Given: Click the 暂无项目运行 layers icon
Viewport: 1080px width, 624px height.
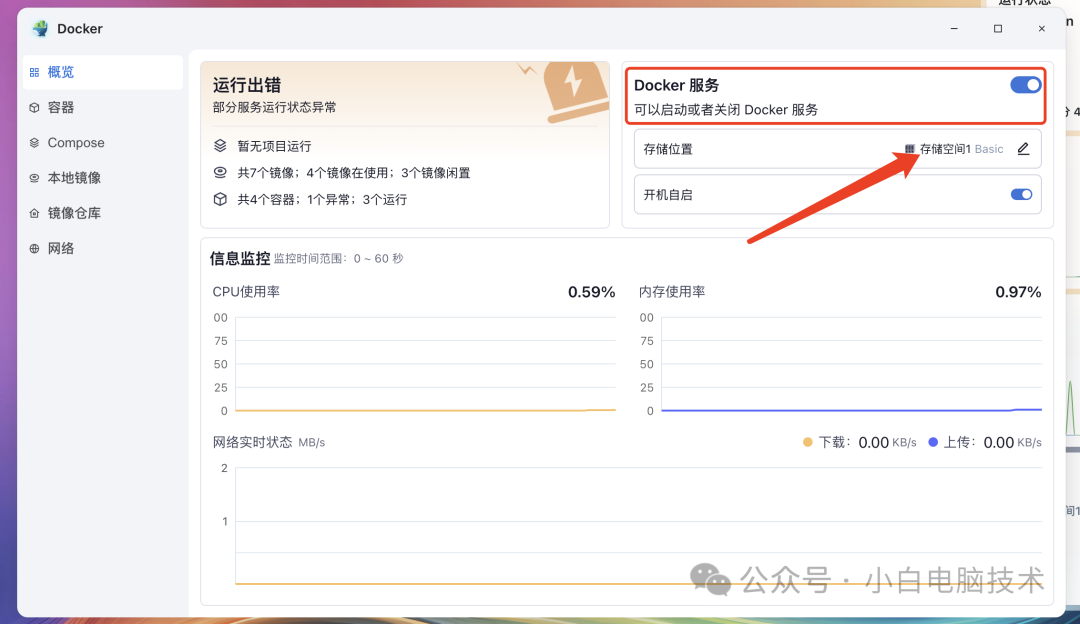Looking at the screenshot, I should coord(220,146).
